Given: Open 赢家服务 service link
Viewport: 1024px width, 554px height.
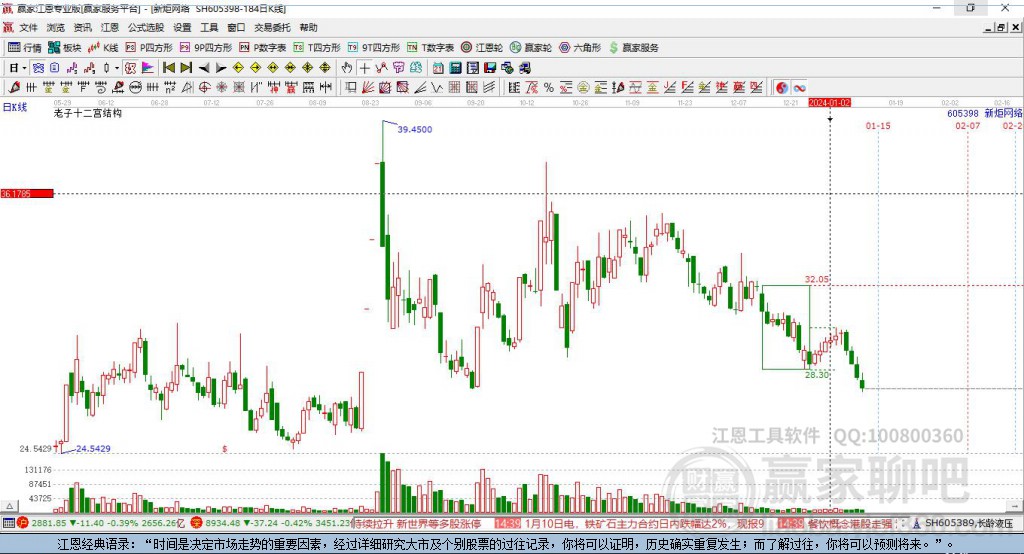Looking at the screenshot, I should (x=633, y=48).
